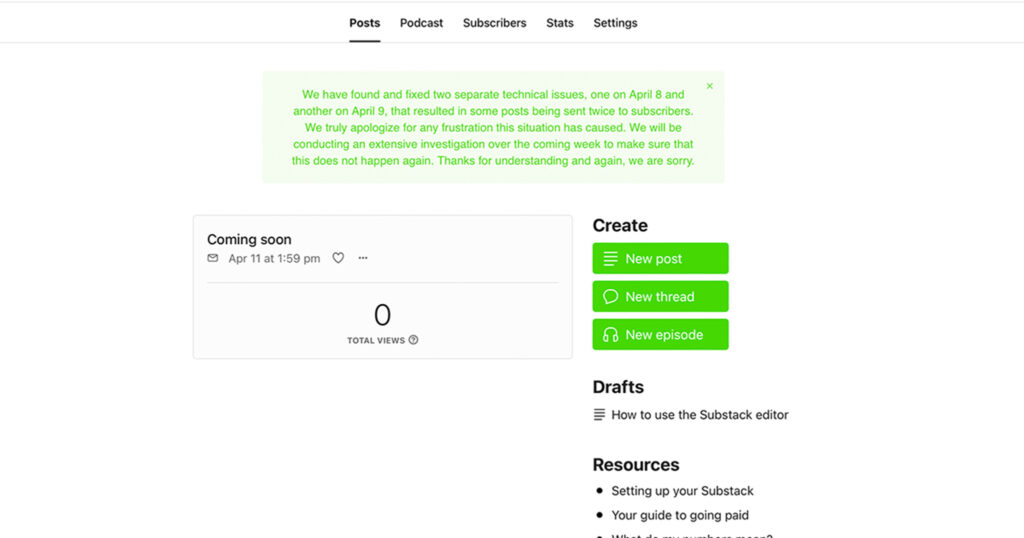View the Stats tab
The image size is (1024, 538).
point(560,23)
